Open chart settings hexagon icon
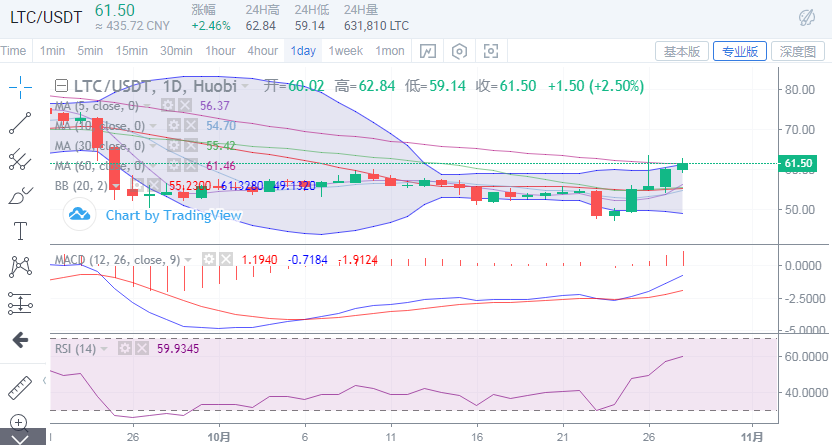 click(459, 51)
